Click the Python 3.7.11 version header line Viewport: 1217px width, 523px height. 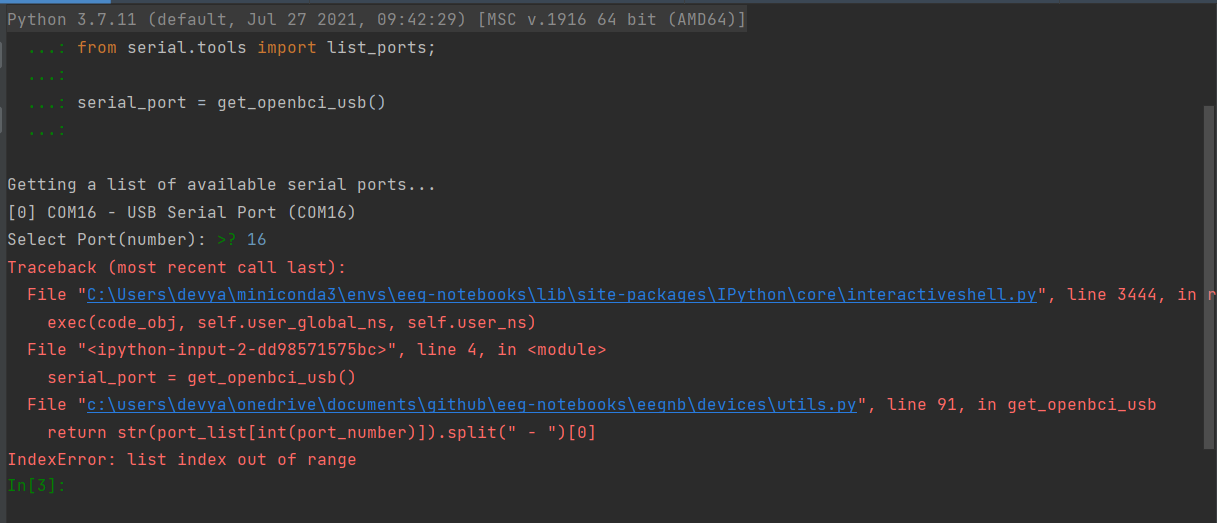pyautogui.click(x=376, y=20)
